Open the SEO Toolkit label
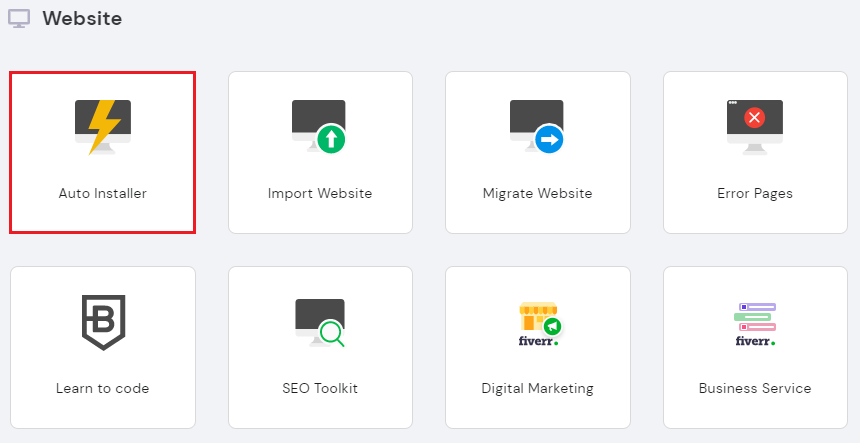This screenshot has height=443, width=860. pyautogui.click(x=320, y=388)
